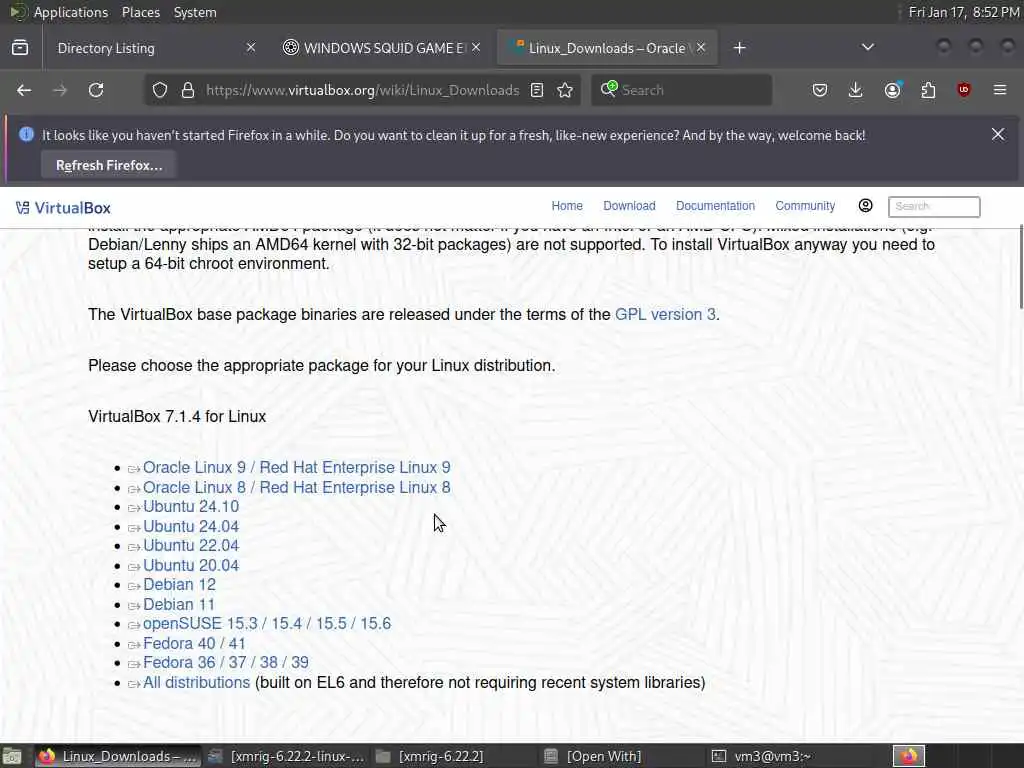Click the Firefox icon at taskbar right
Image resolution: width=1024 pixels, height=768 pixels.
(x=909, y=756)
